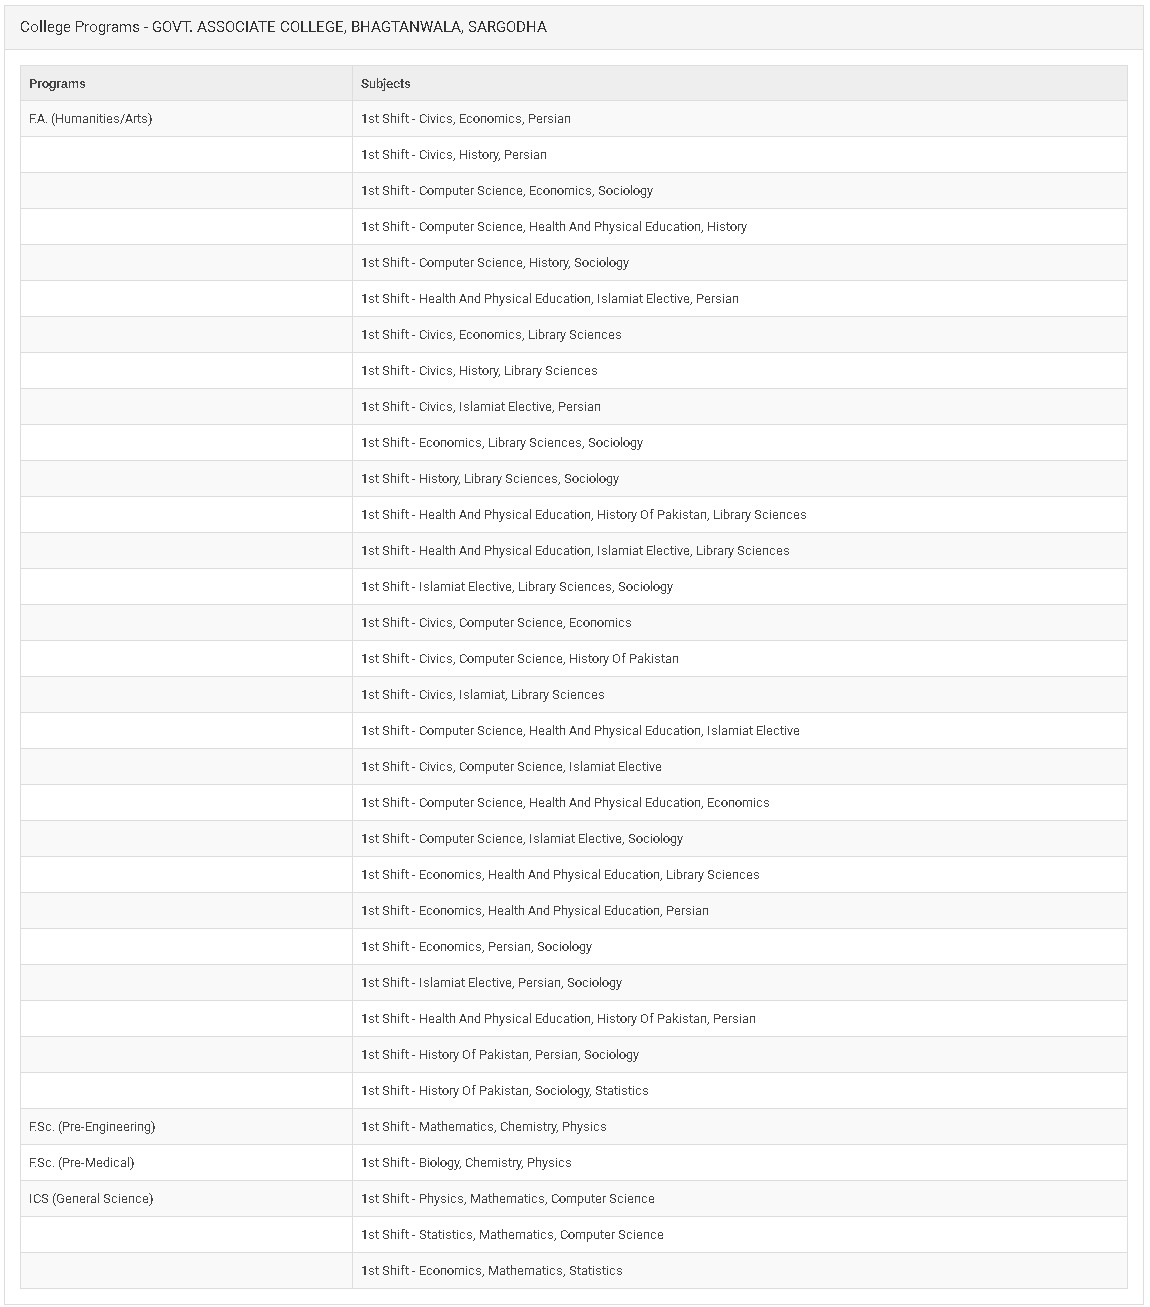This screenshot has height=1307, width=1150.
Task: Select the Civics, Islamiat, Library Sciences row
Action: (483, 695)
